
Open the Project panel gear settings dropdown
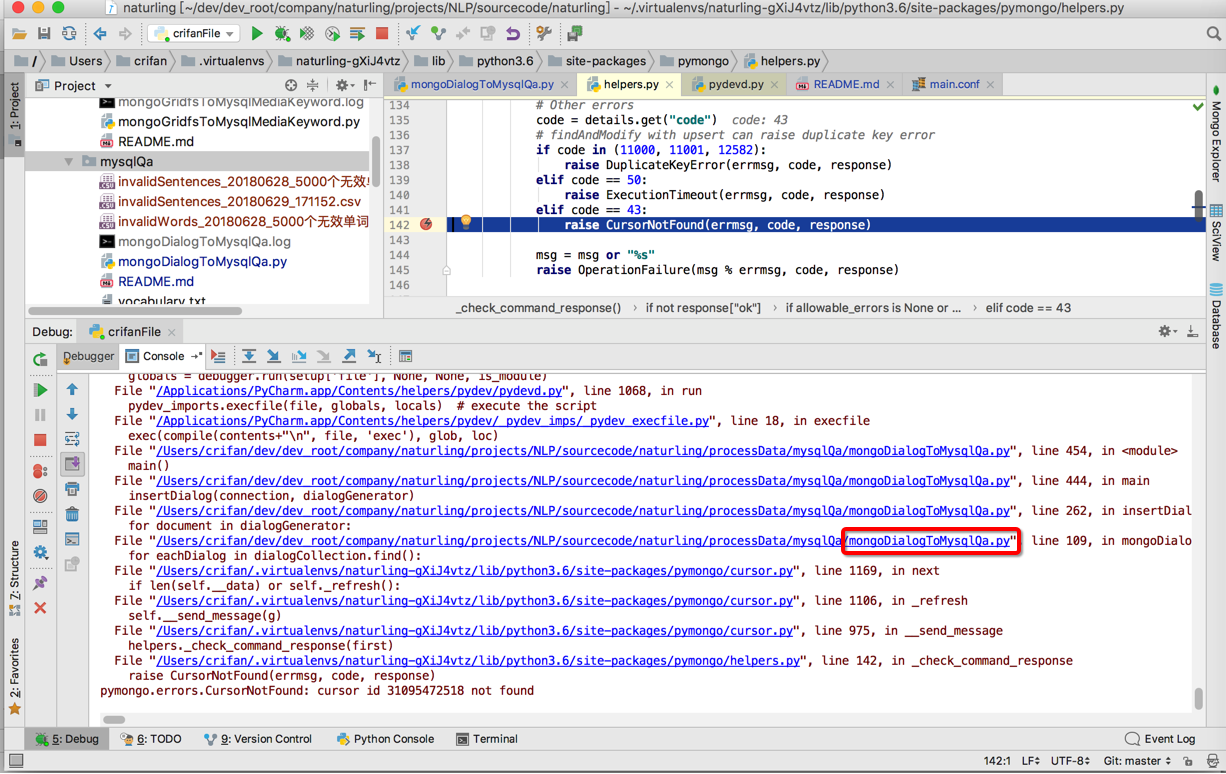(x=345, y=85)
